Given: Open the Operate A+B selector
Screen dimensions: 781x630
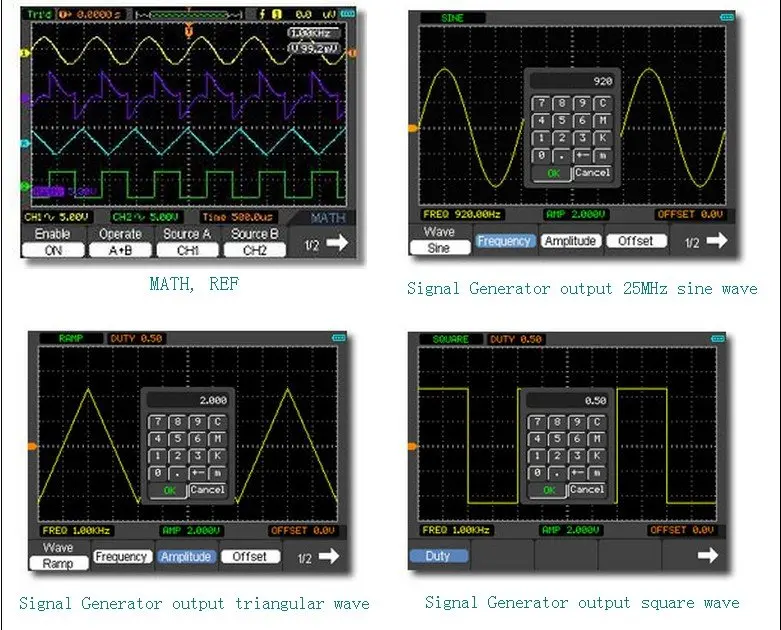Looking at the screenshot, I should [x=121, y=250].
